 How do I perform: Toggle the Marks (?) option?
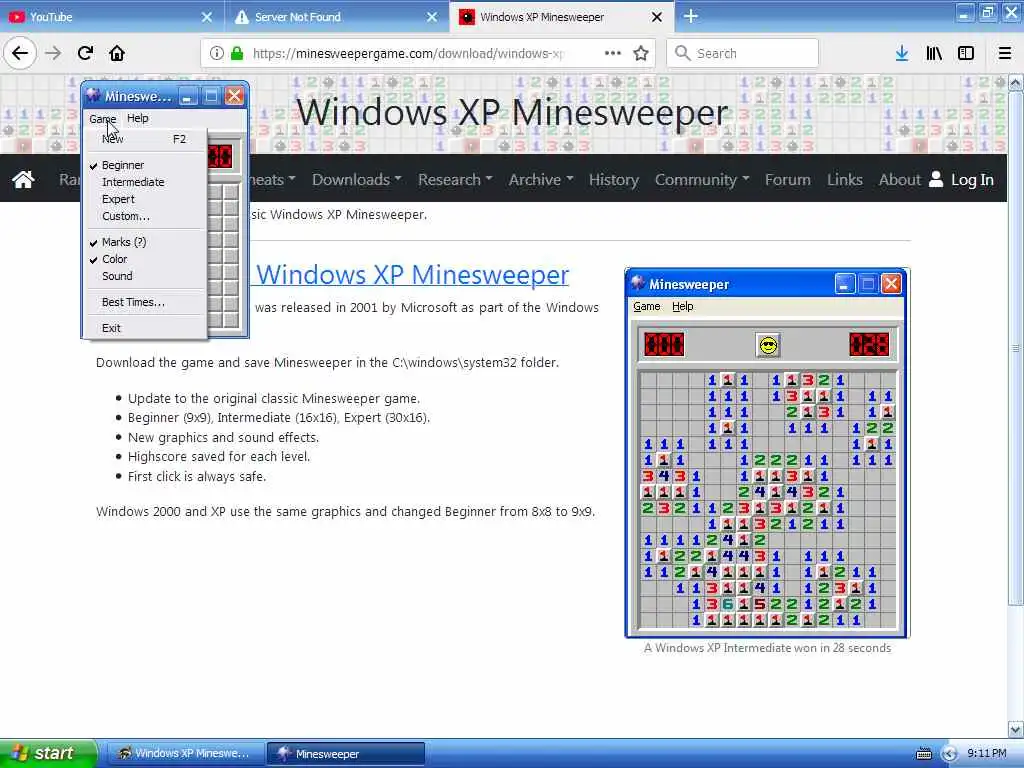click(x=124, y=242)
